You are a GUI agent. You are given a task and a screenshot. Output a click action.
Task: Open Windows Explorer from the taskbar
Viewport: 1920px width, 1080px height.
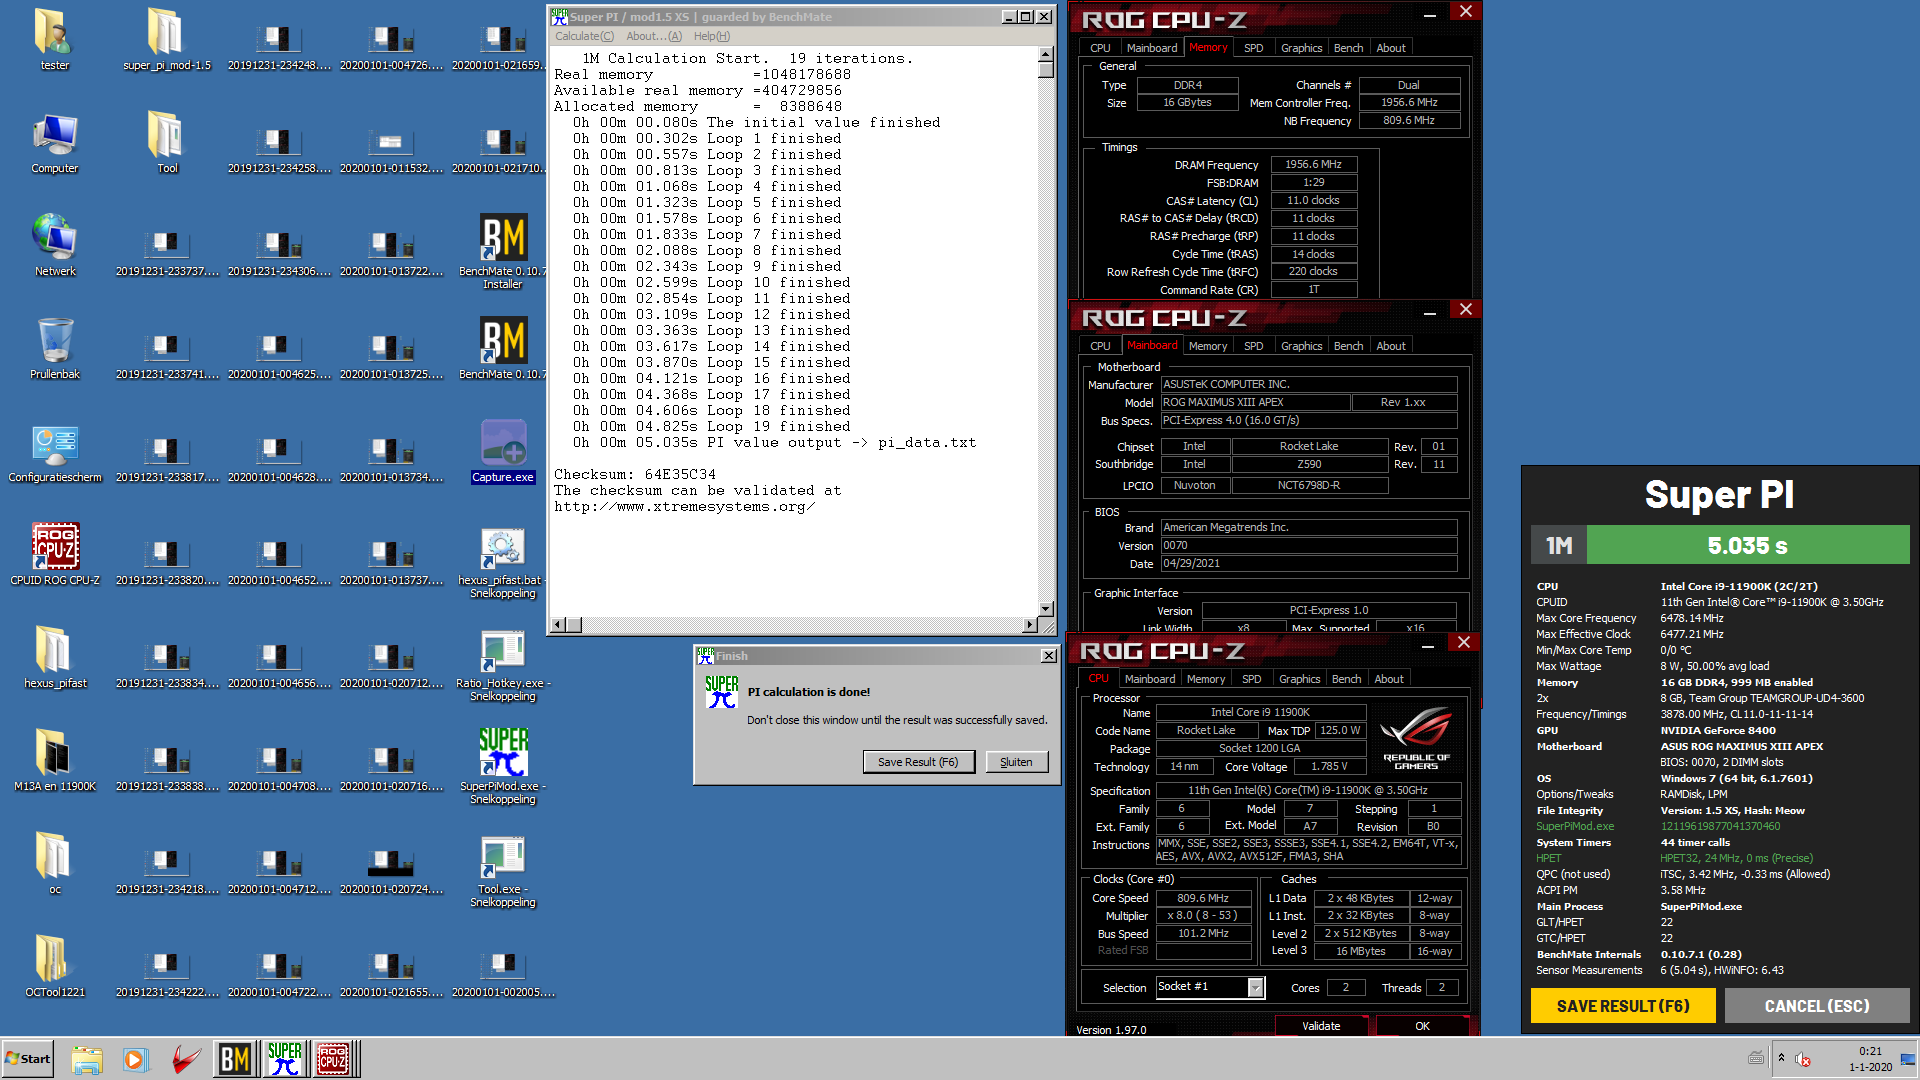[x=87, y=1059]
